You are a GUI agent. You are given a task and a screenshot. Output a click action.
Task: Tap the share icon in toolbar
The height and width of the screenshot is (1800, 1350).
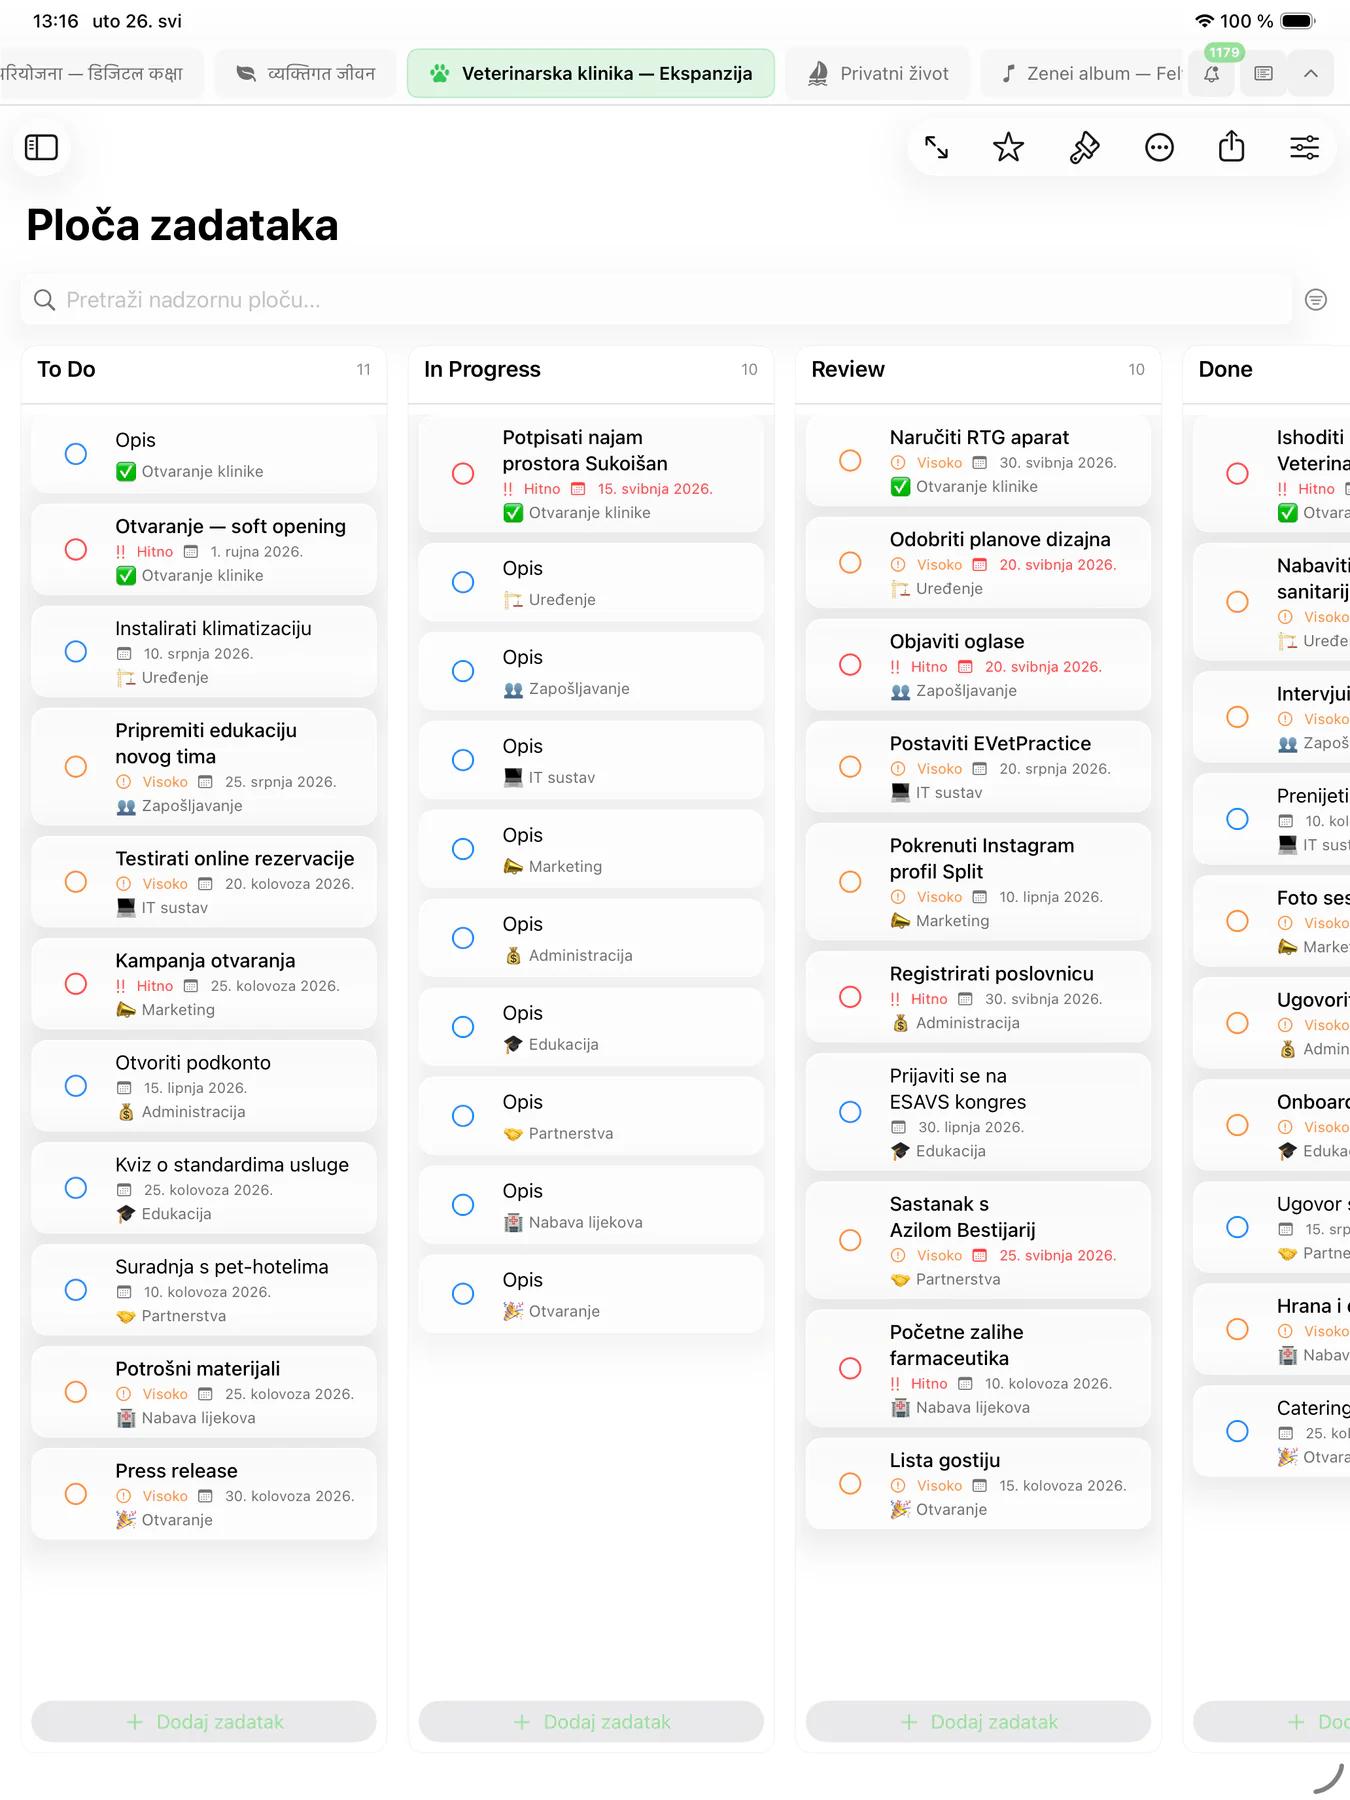(1232, 147)
